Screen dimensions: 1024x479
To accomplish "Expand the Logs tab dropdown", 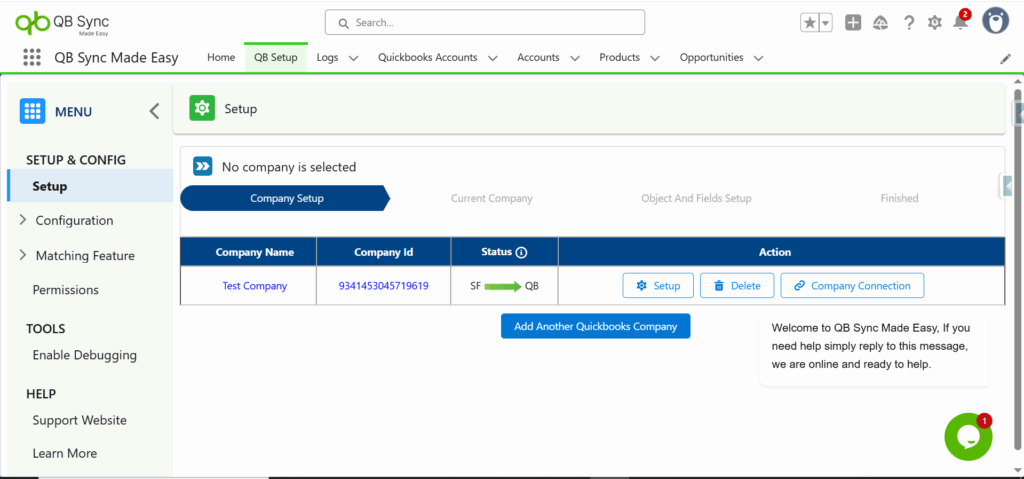I will [353, 58].
